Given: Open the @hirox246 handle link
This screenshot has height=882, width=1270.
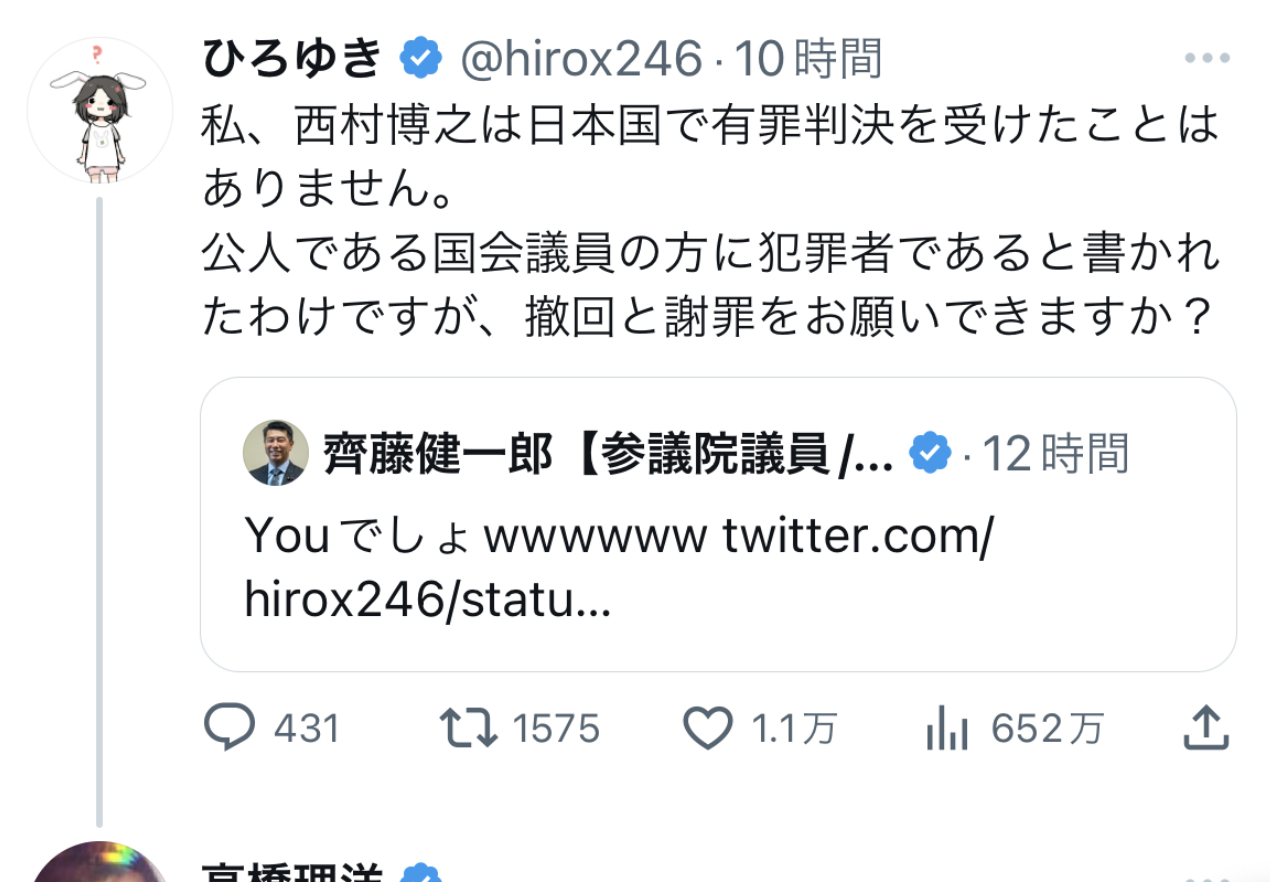Looking at the screenshot, I should click(x=580, y=59).
